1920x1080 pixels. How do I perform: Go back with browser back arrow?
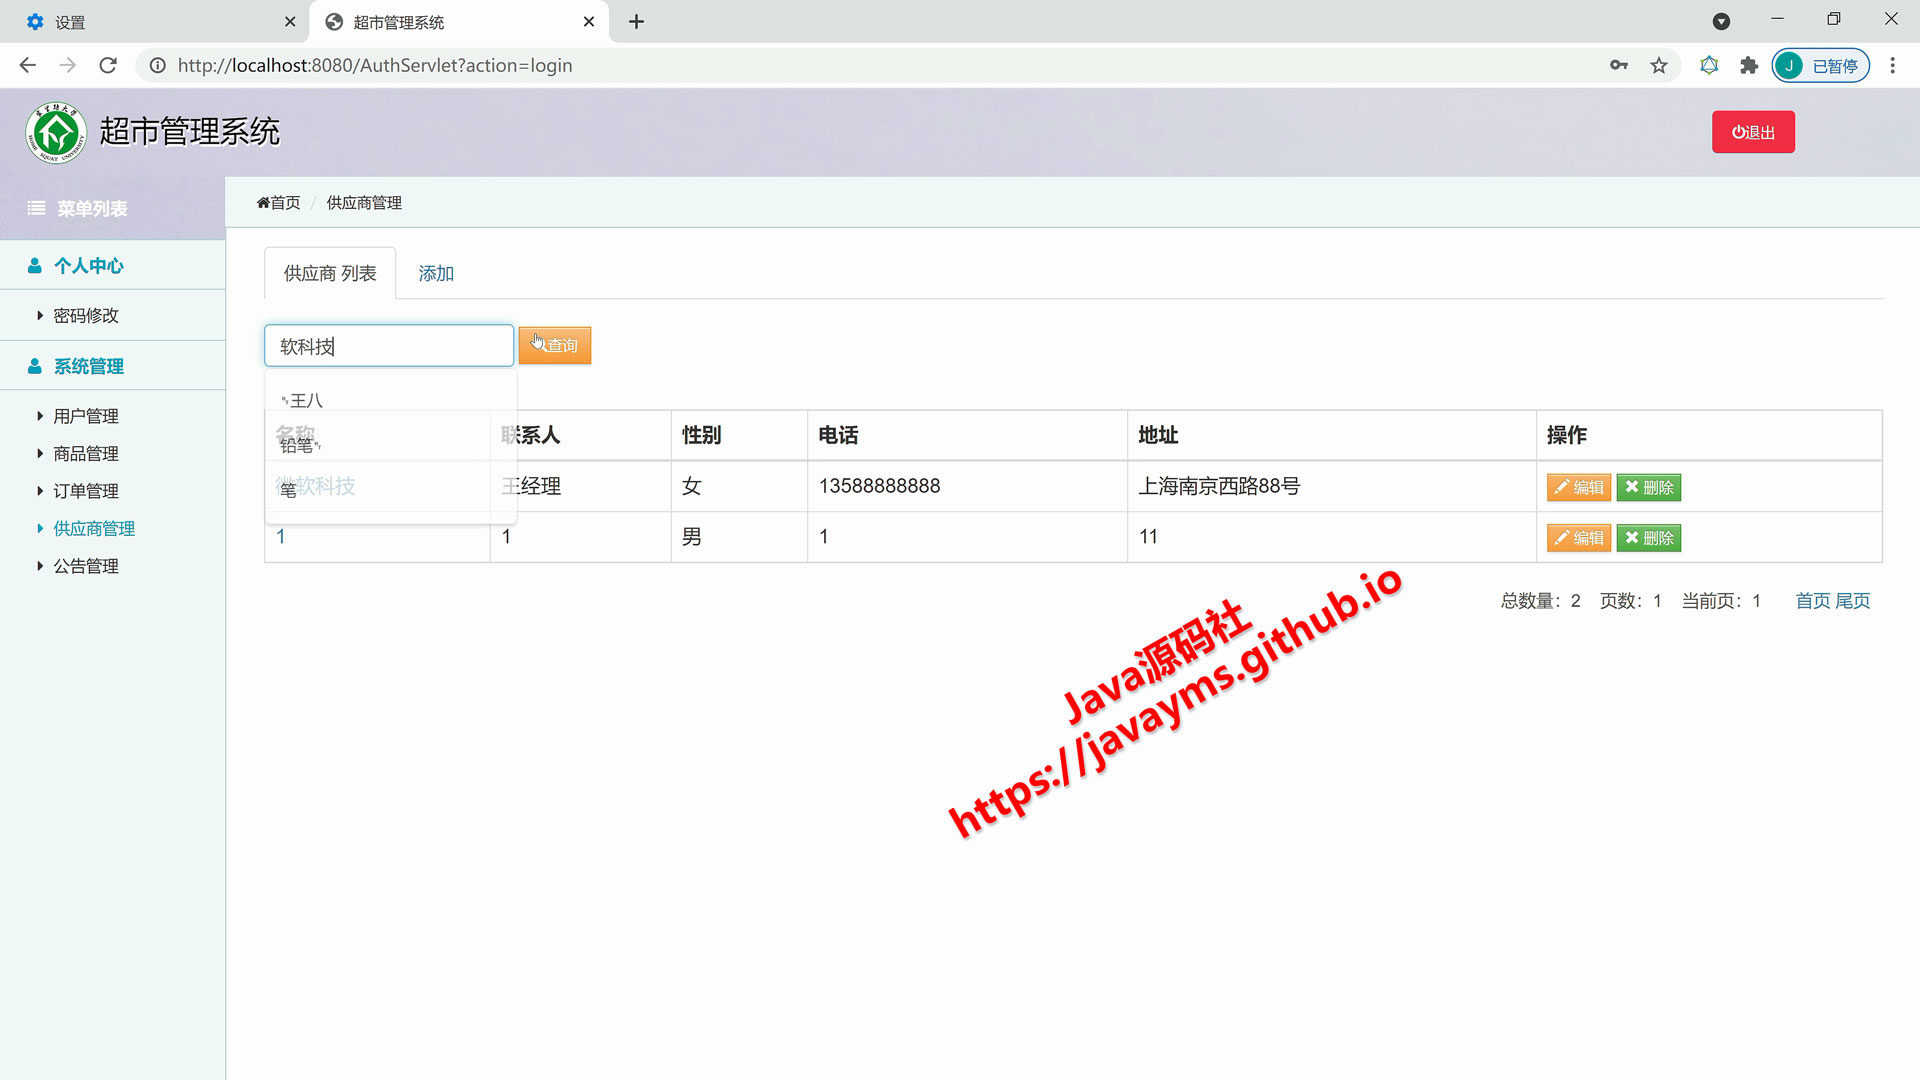coord(28,65)
